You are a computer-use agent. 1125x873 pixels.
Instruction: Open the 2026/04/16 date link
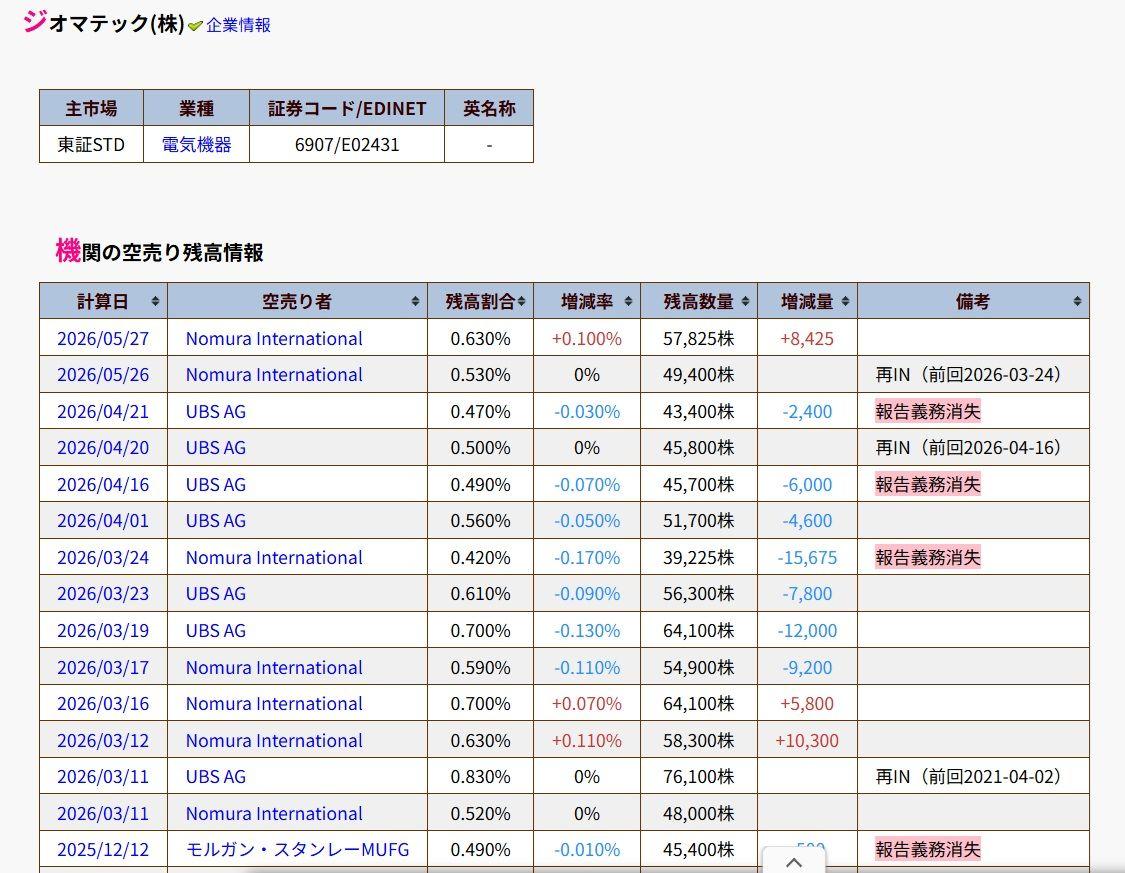[103, 485]
